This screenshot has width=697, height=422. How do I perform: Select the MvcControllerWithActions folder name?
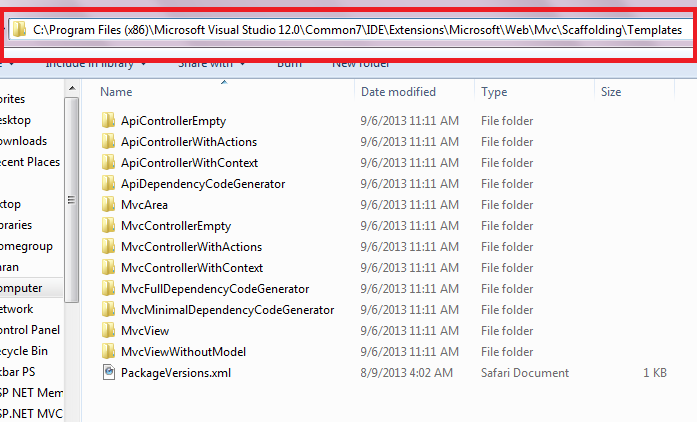192,247
